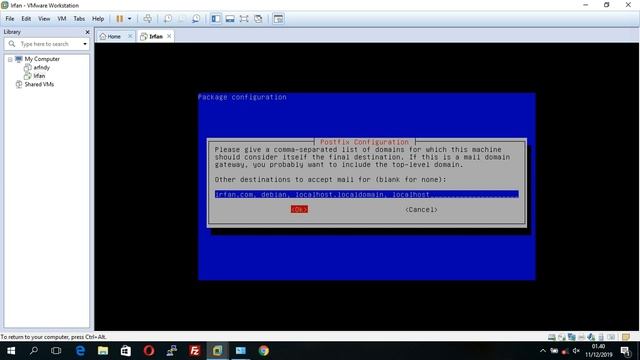640x360 pixels.
Task: Click the network adapter status bar icon
Action: (x=571, y=337)
